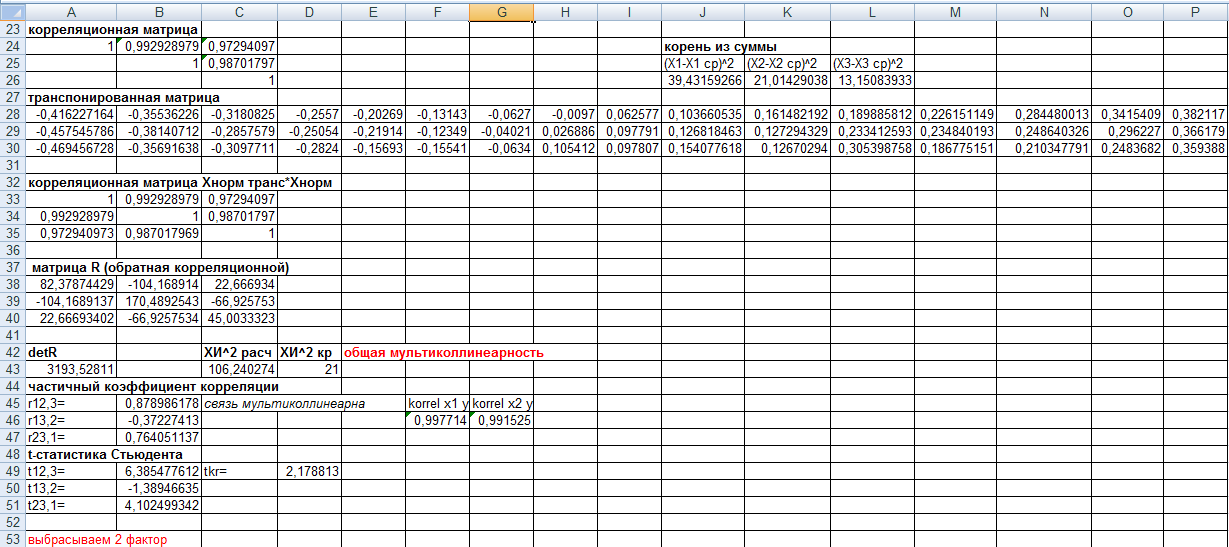Click 't12,3=' label cell
Viewport: 1229px width, 547px height.
point(71,472)
